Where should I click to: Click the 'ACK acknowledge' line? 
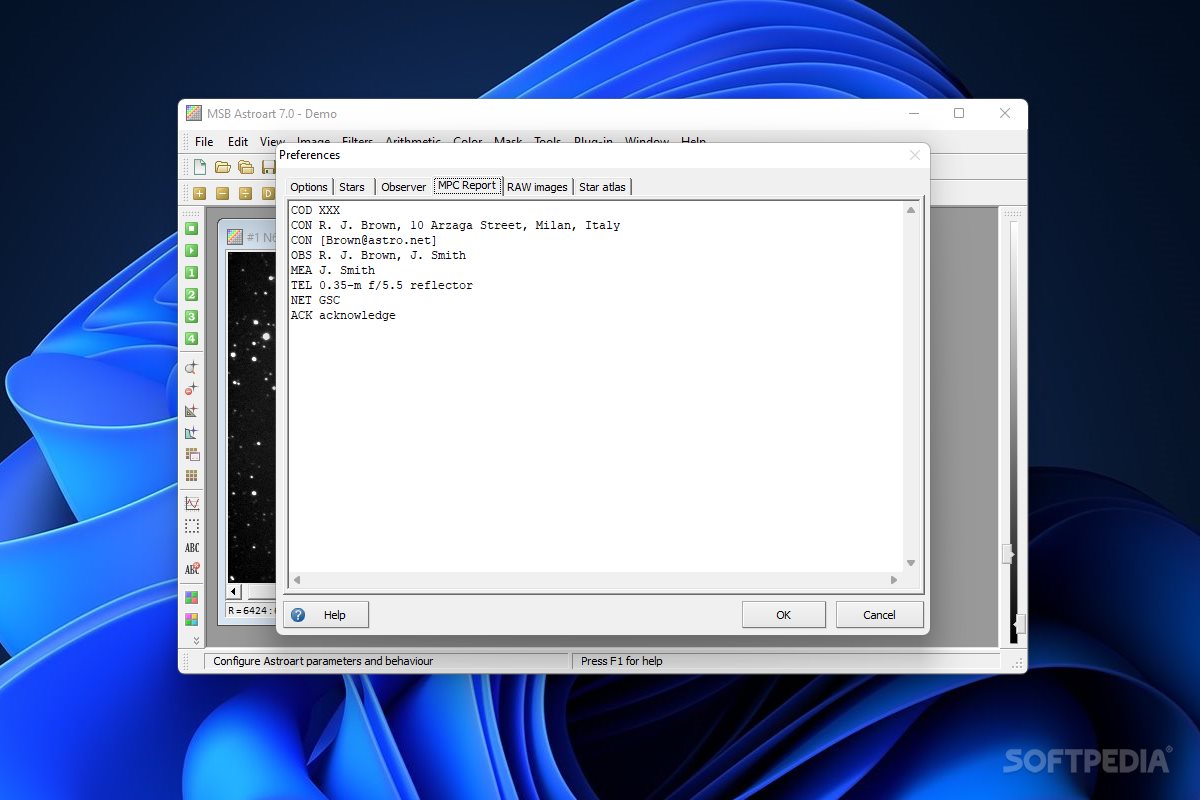tap(343, 316)
